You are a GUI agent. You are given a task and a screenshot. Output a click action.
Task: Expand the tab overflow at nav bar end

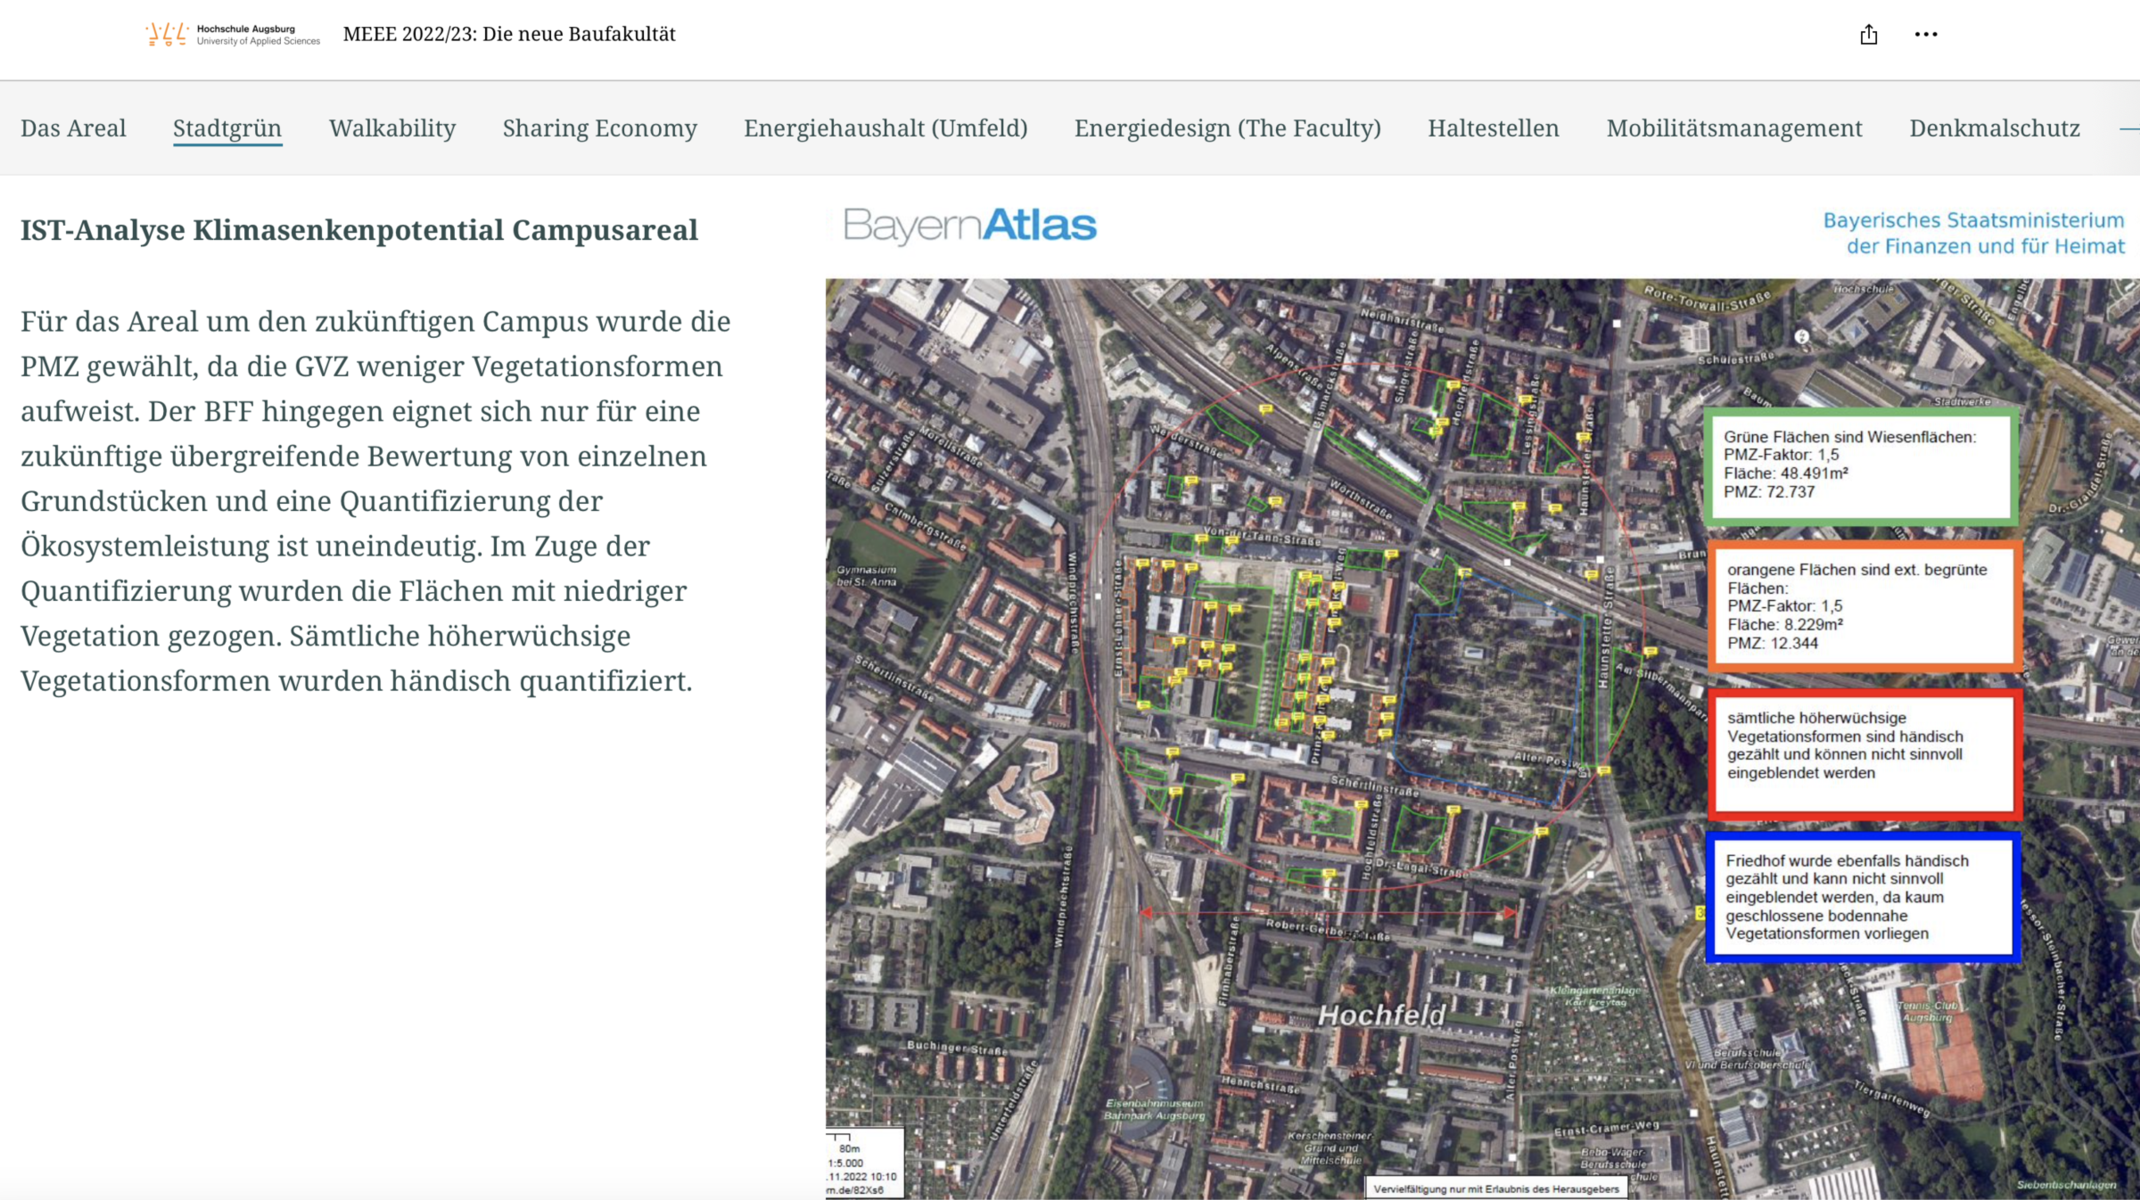(x=2128, y=129)
